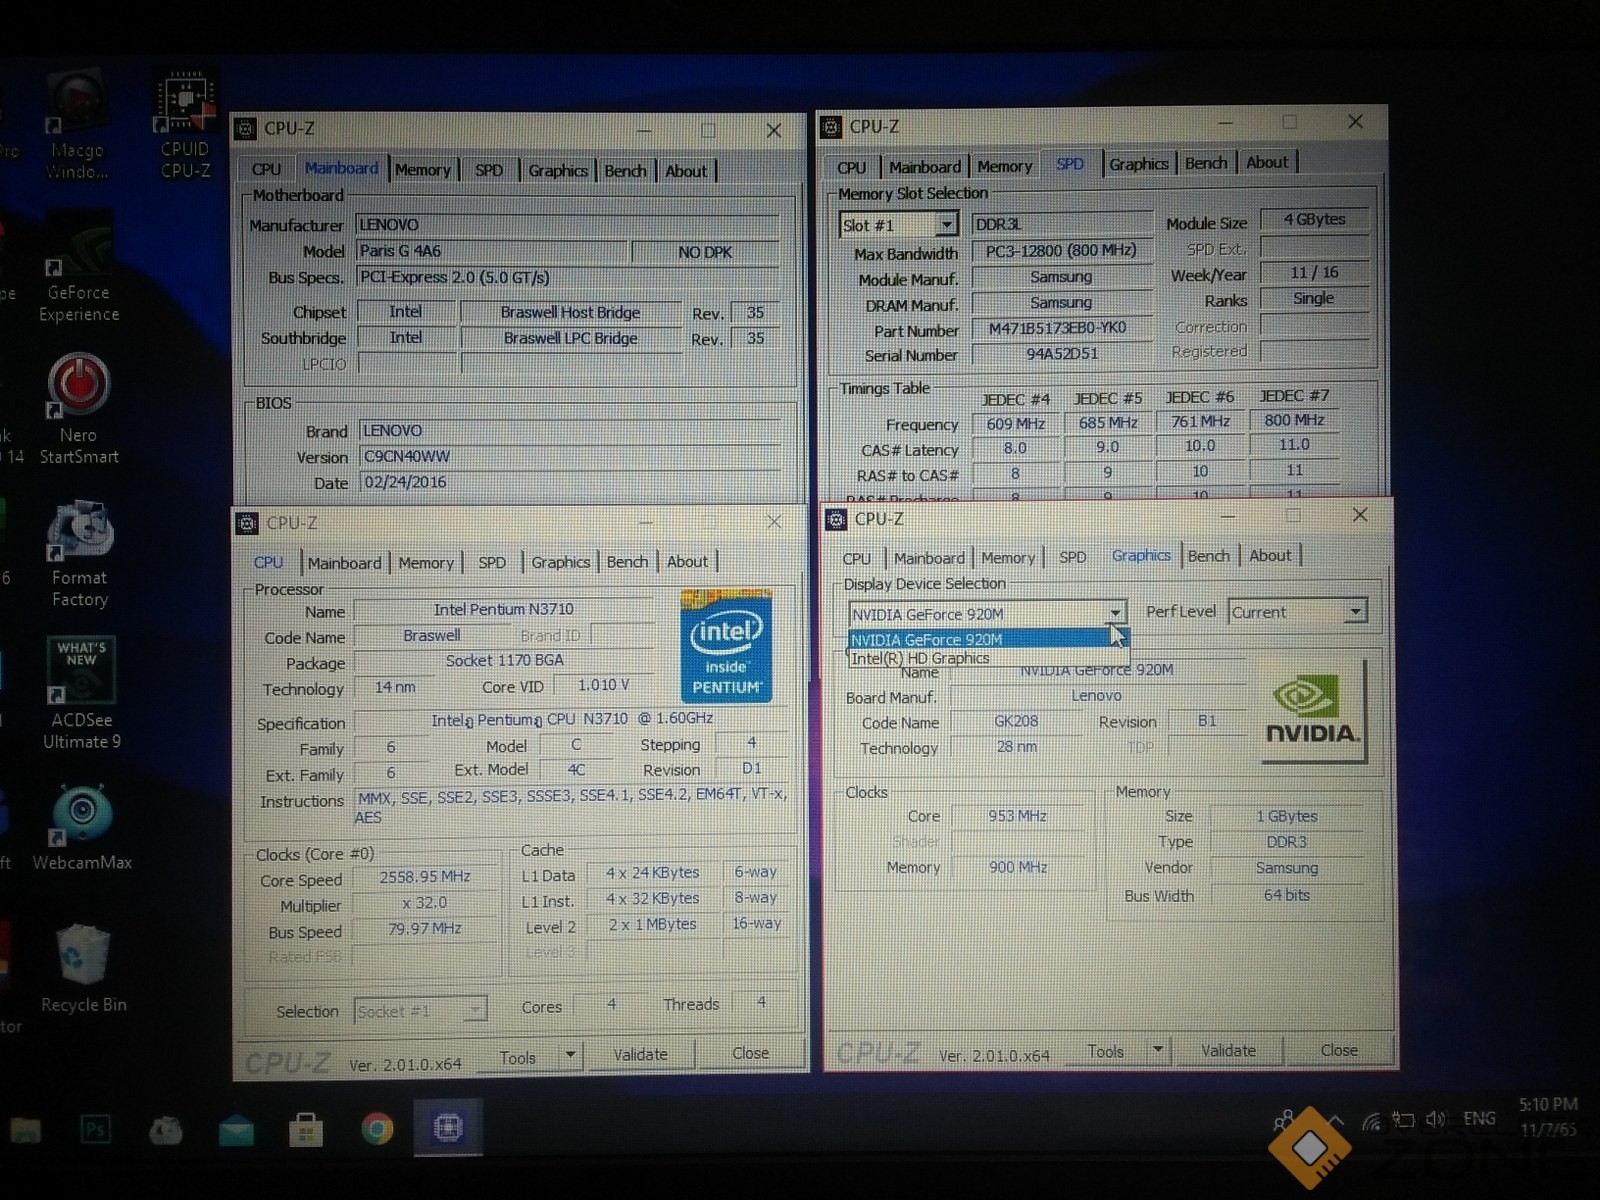
Task: Expand Tools arrow in CPU window
Action: click(570, 1055)
